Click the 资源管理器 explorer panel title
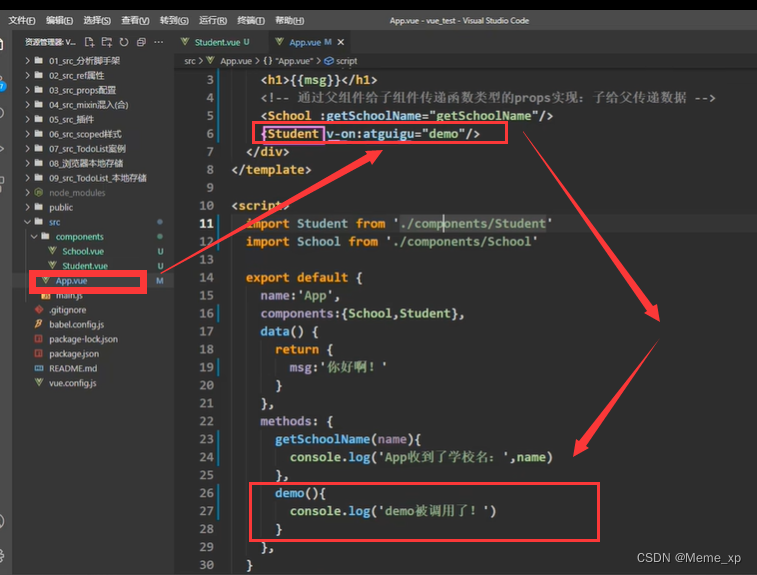The width and height of the screenshot is (757, 575). pyautogui.click(x=50, y=42)
